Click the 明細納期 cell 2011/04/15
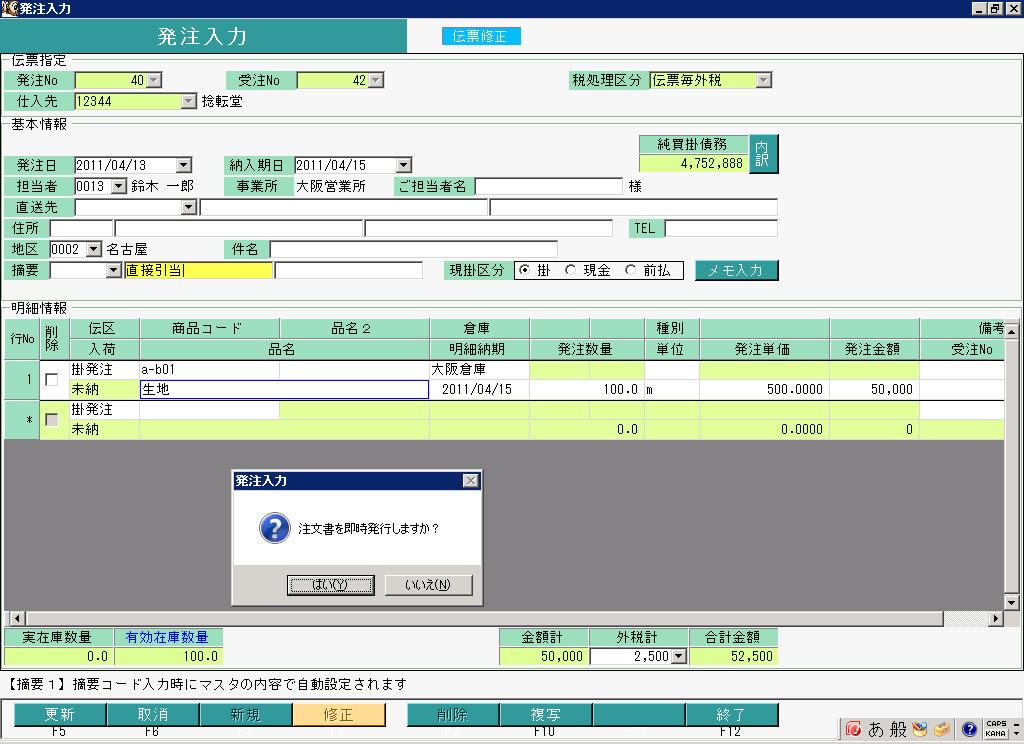 (479, 389)
